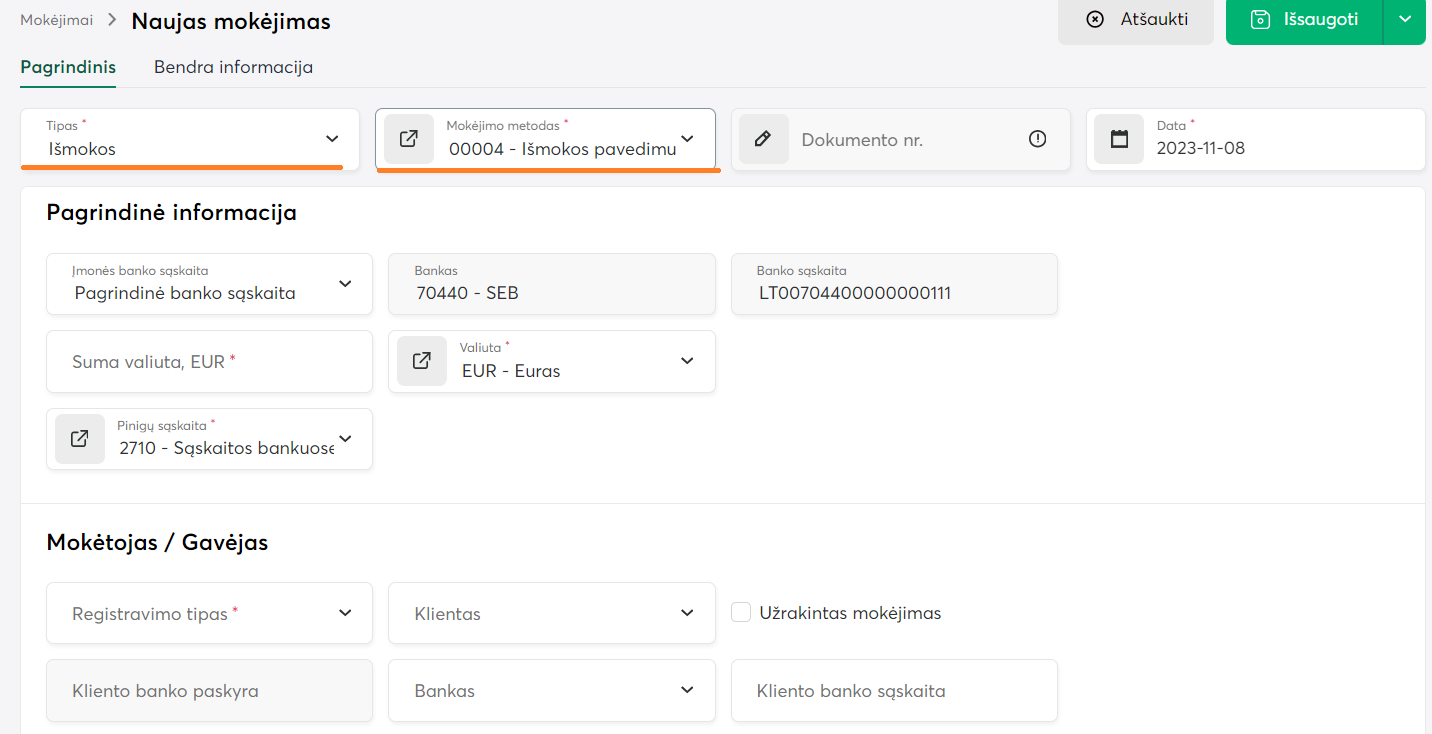
Task: Expand the save options arrow next to Išsaugoti
Action: (1405, 19)
